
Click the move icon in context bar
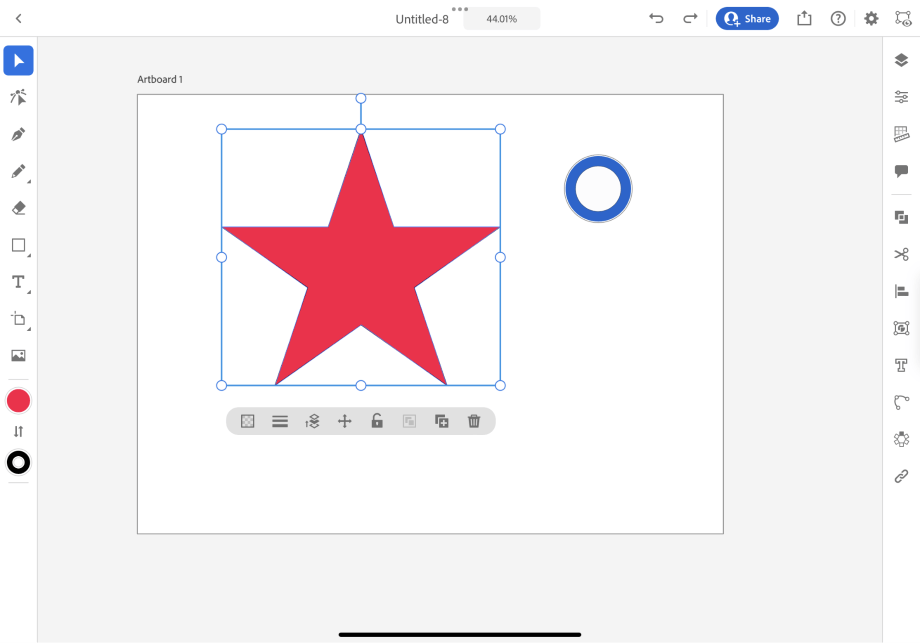point(344,421)
